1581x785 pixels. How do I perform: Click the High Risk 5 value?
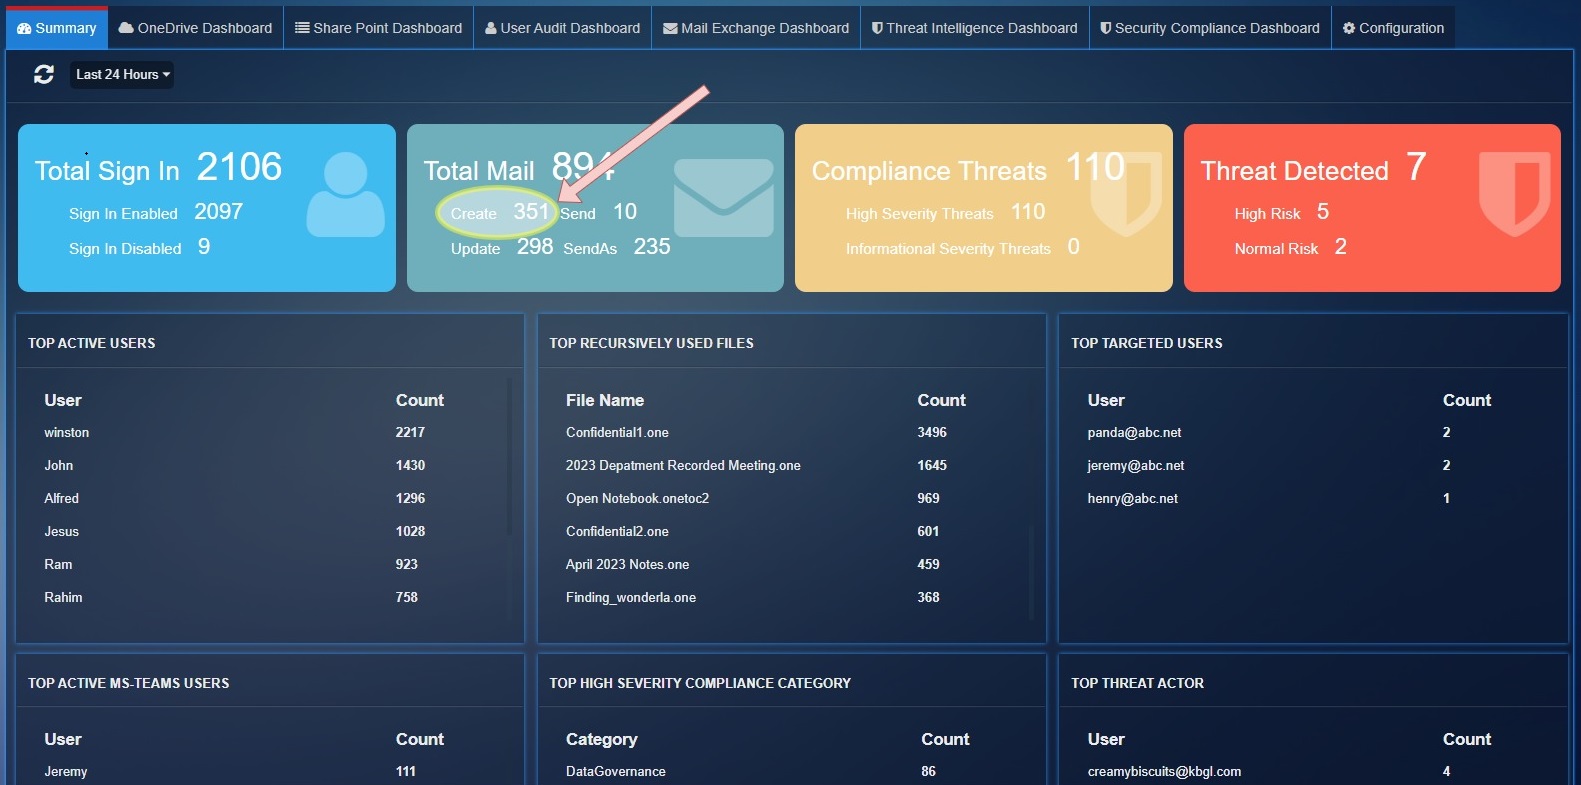[x=1323, y=211]
